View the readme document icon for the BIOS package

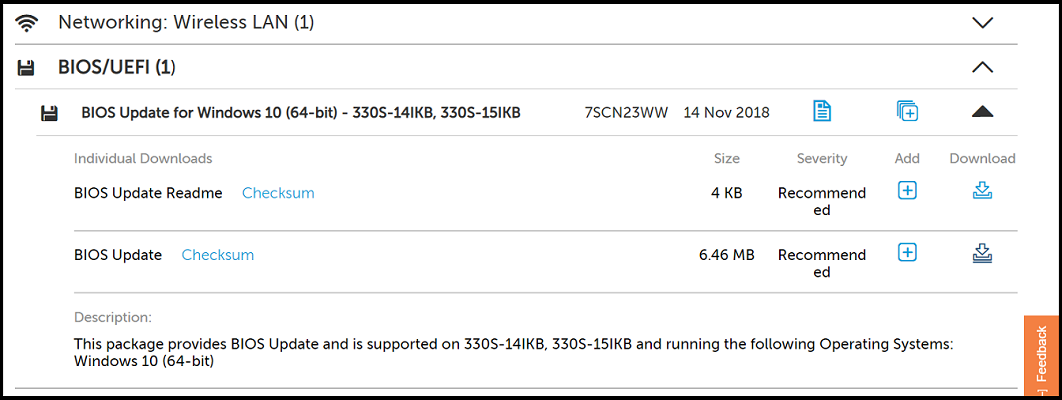tap(822, 111)
